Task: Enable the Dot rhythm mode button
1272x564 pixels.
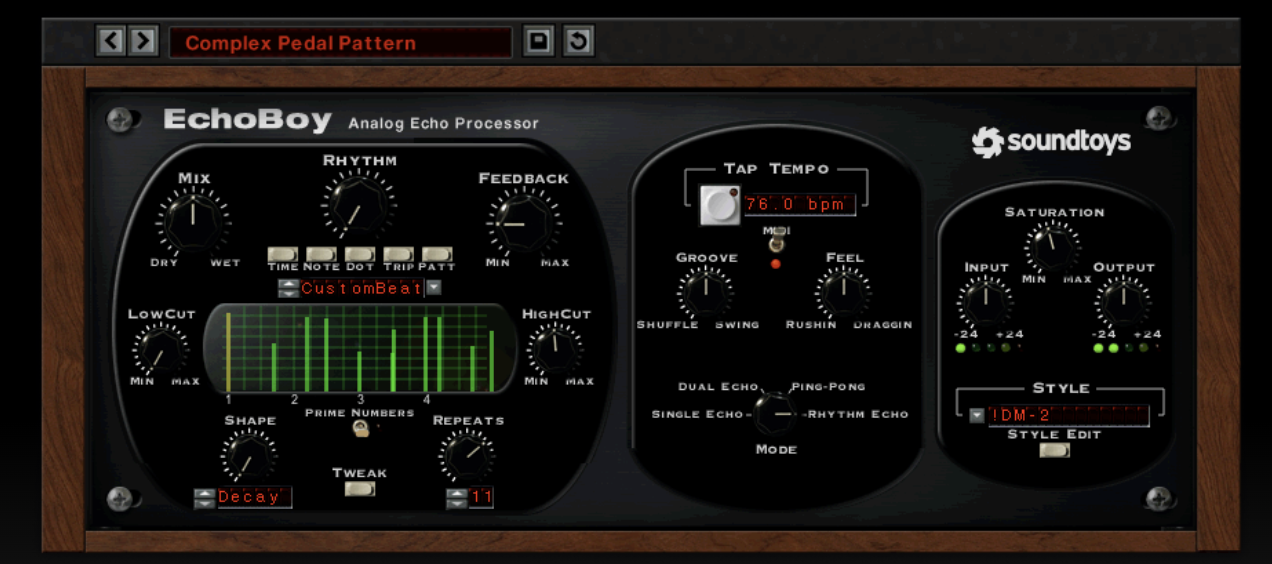Action: pos(360,254)
